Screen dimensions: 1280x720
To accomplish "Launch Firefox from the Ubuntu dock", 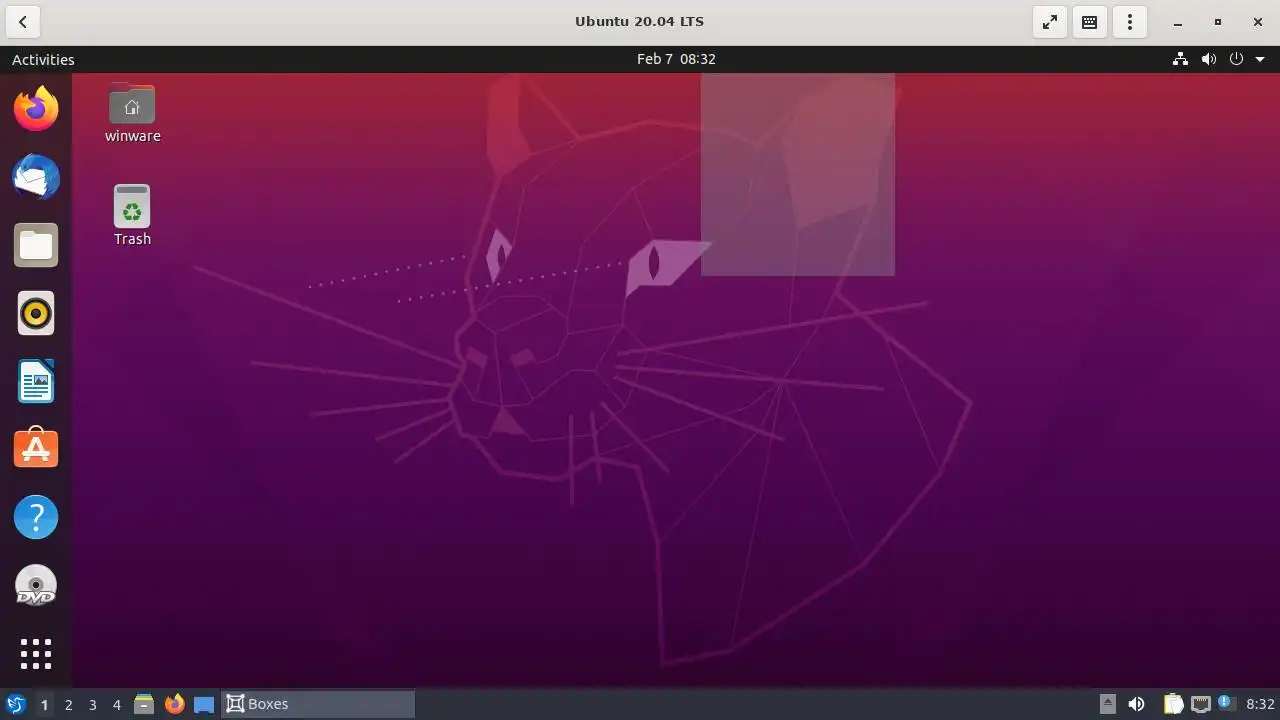I will (x=36, y=108).
